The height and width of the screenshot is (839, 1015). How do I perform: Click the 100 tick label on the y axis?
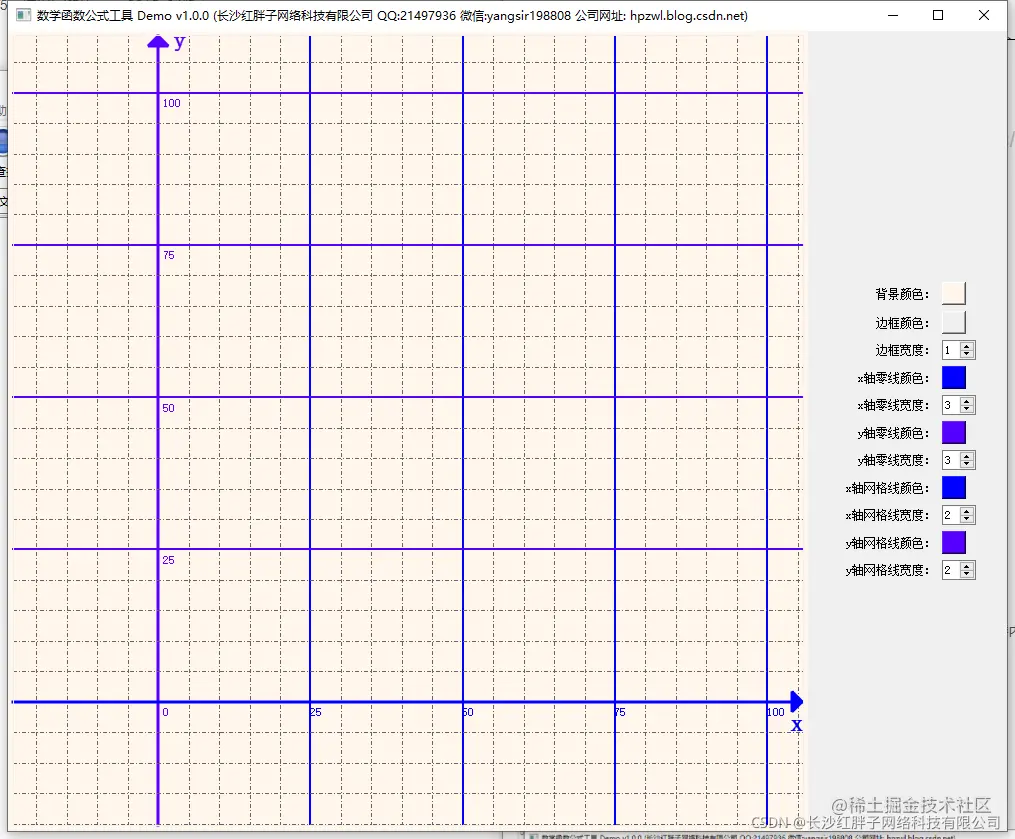tap(172, 103)
